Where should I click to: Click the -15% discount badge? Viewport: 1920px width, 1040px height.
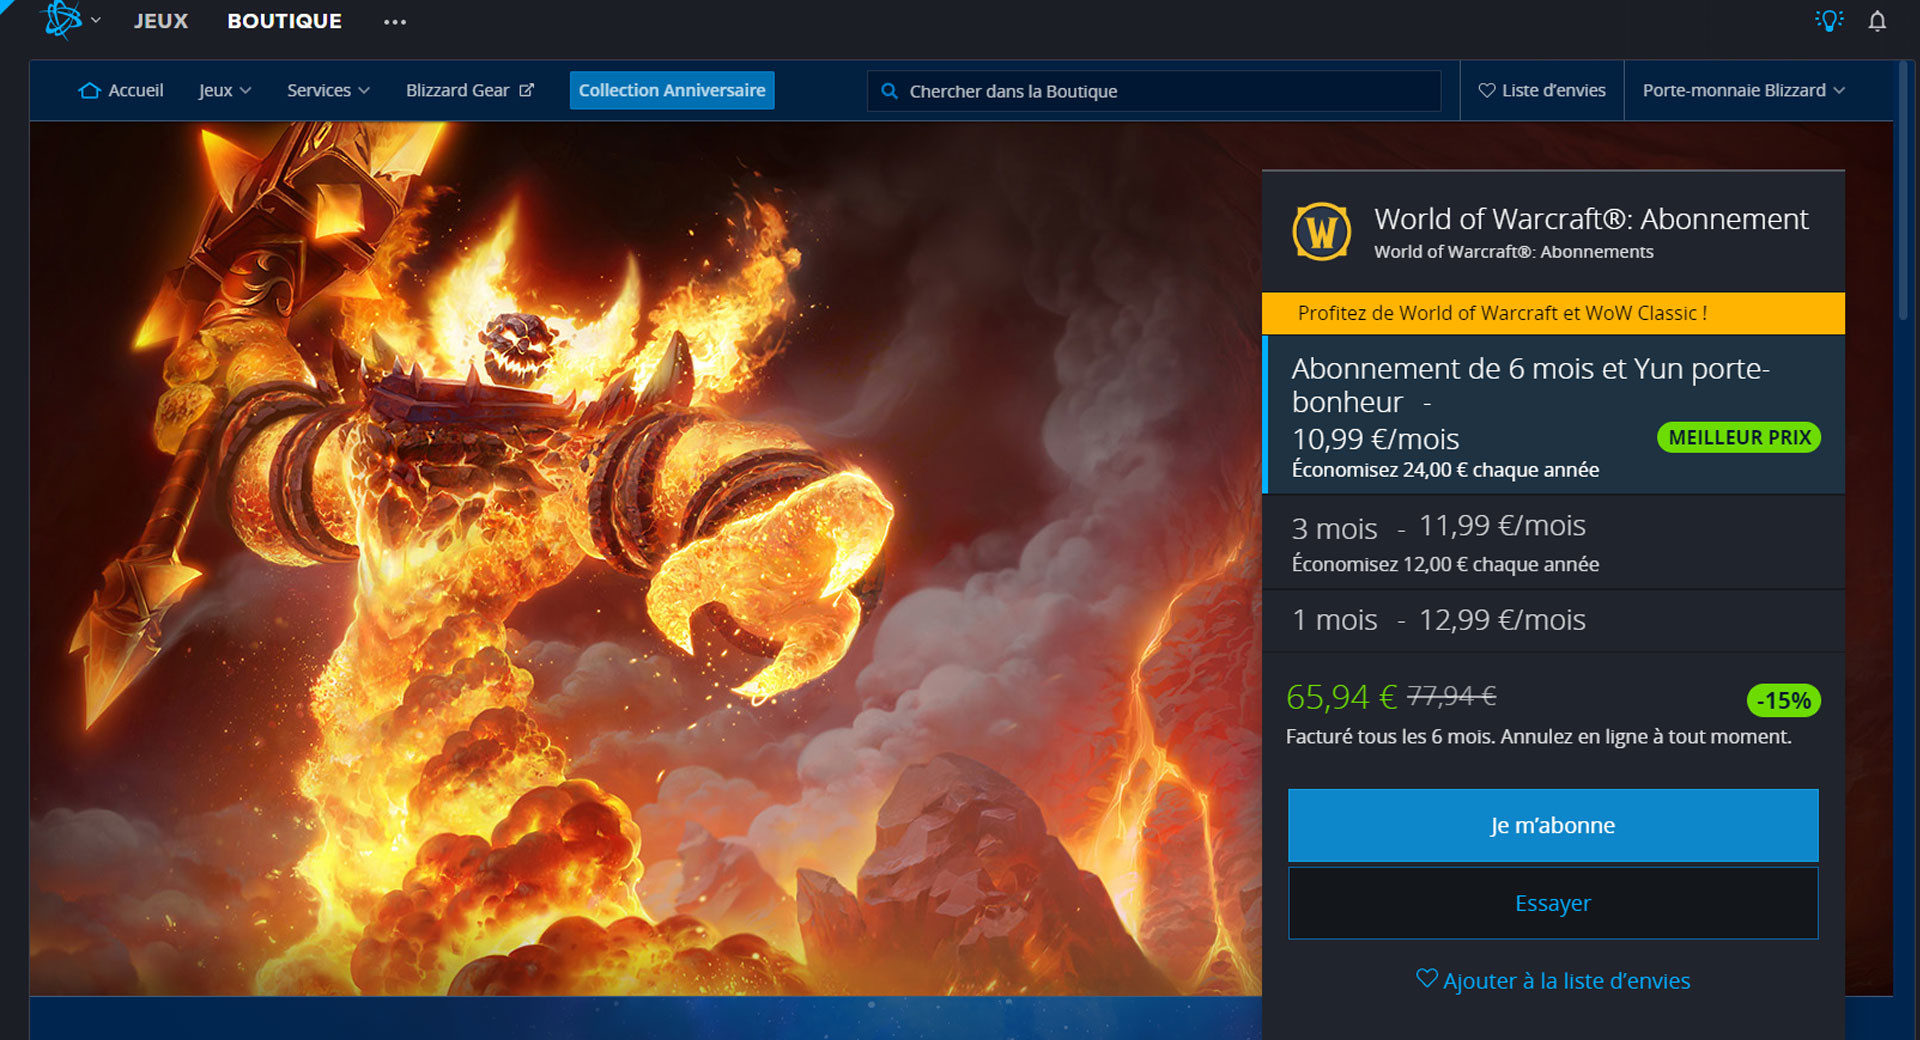1783,700
